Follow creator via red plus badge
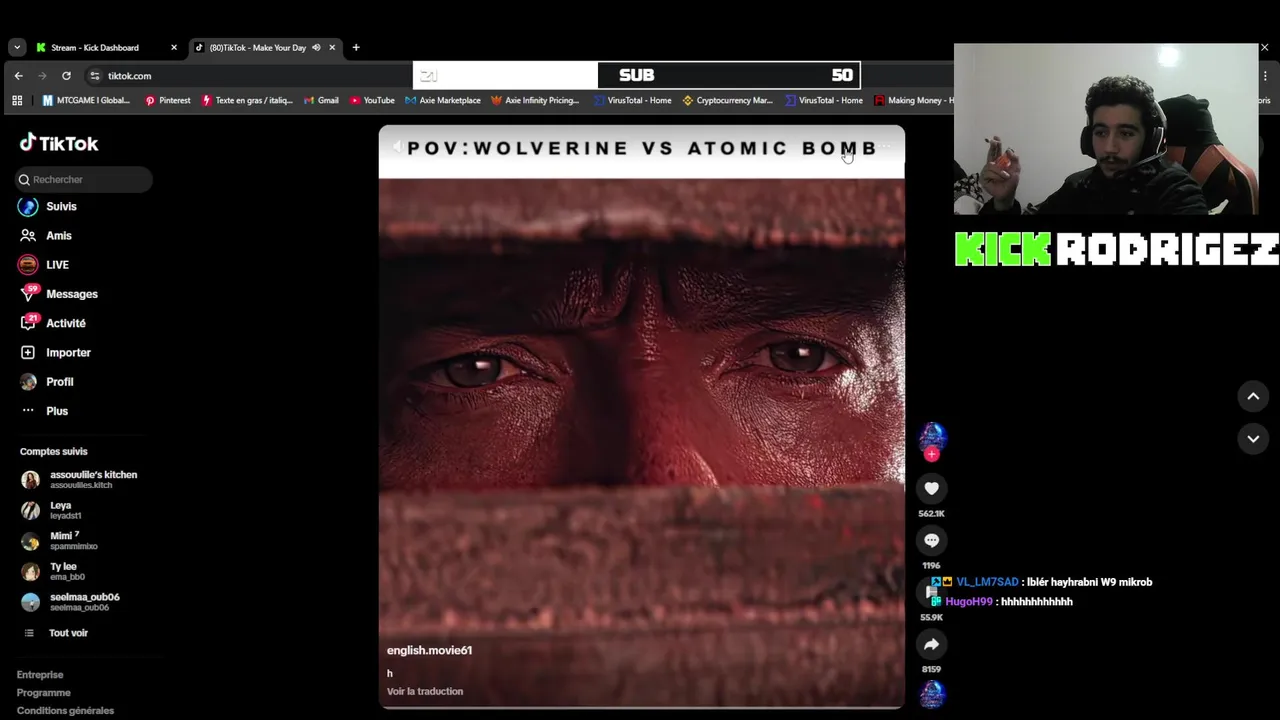 (x=932, y=454)
